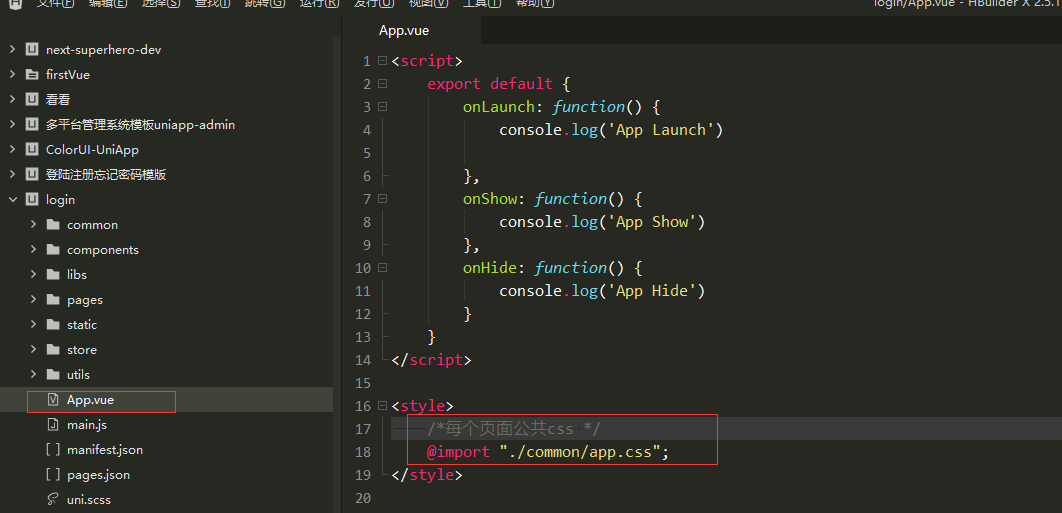The height and width of the screenshot is (513, 1062).
Task: Click the App.vue file icon in tree
Action: (x=53, y=400)
